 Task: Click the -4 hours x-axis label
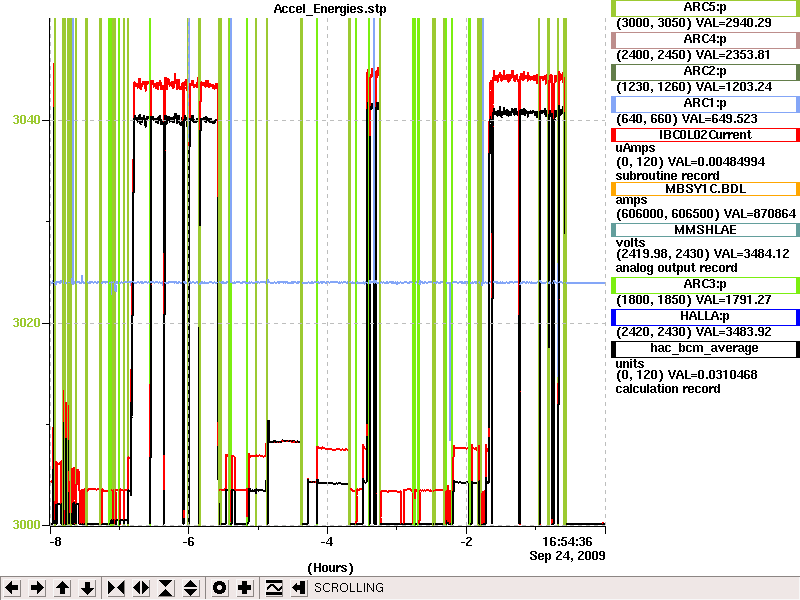tap(327, 541)
